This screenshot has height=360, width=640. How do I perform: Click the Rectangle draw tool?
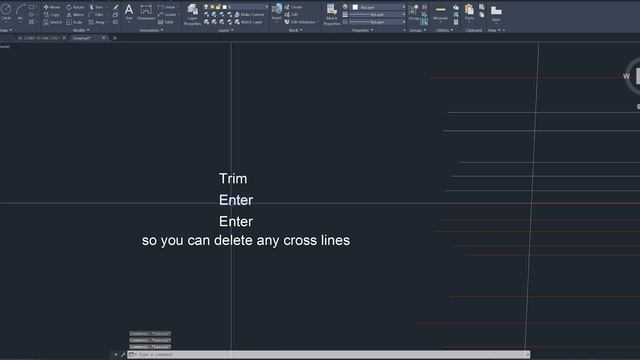pyautogui.click(x=32, y=7)
